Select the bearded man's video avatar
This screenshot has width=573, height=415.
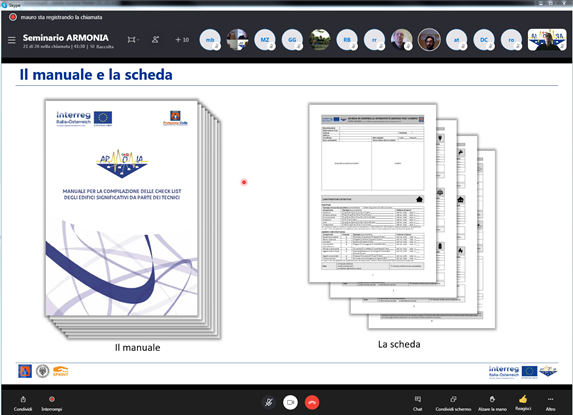pyautogui.click(x=429, y=39)
